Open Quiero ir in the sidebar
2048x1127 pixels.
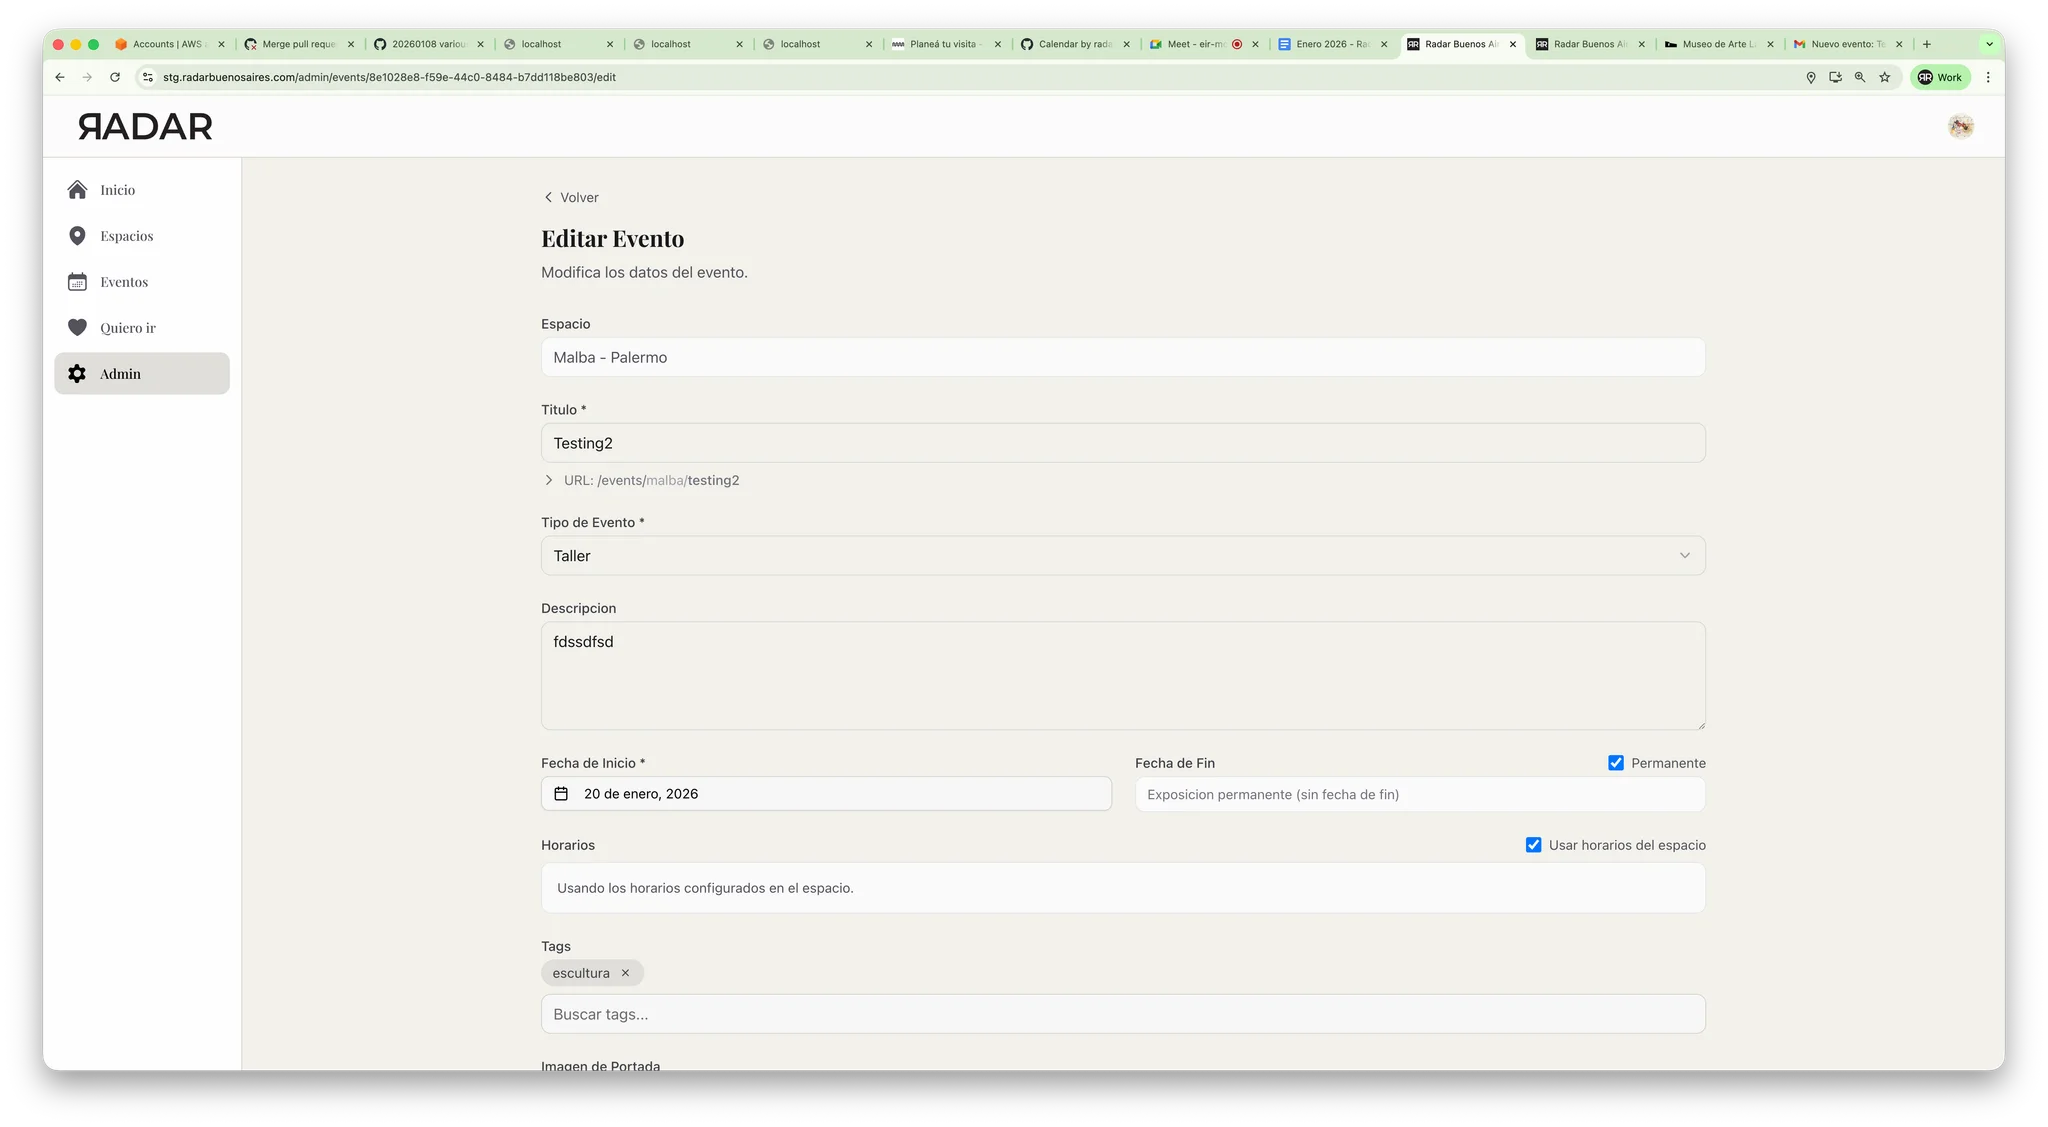pyautogui.click(x=142, y=328)
